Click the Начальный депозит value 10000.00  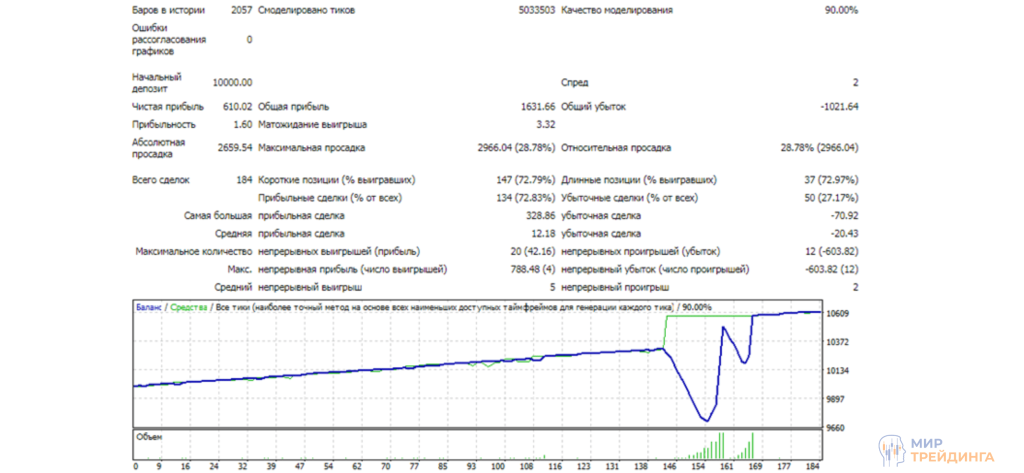[232, 82]
